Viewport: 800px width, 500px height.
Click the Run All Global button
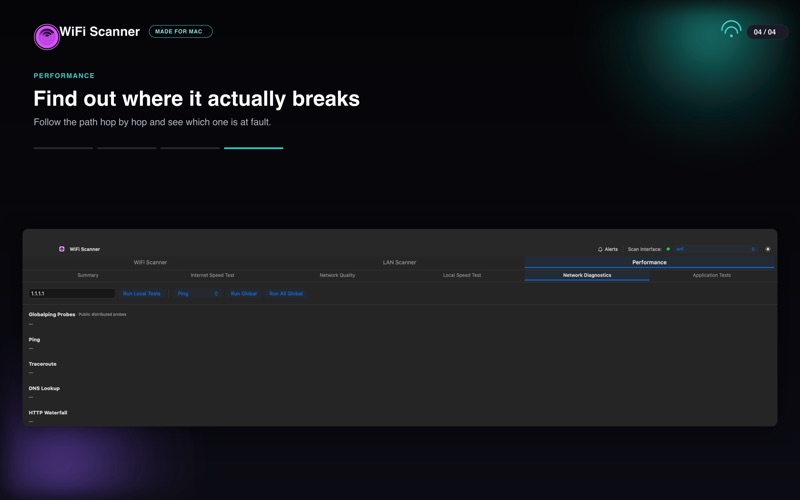tap(286, 293)
